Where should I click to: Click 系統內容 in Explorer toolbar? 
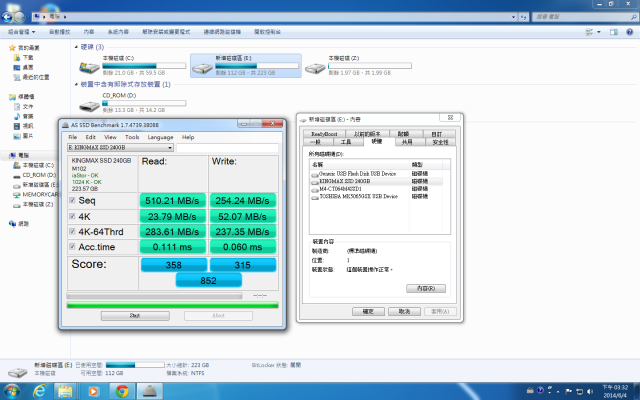coord(118,32)
